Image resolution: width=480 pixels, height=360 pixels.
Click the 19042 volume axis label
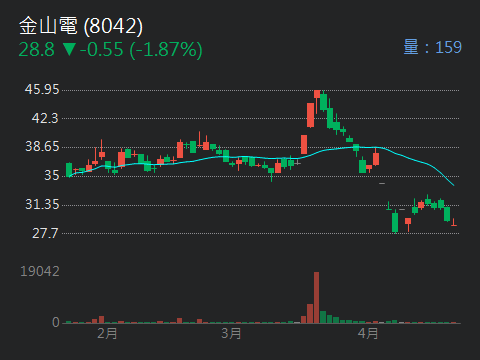coord(40,272)
